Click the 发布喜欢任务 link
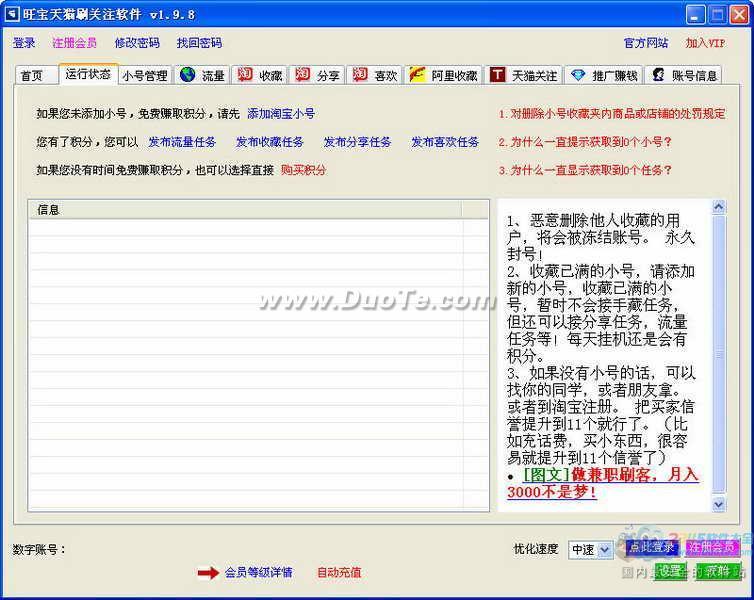754x600 pixels. (x=445, y=142)
